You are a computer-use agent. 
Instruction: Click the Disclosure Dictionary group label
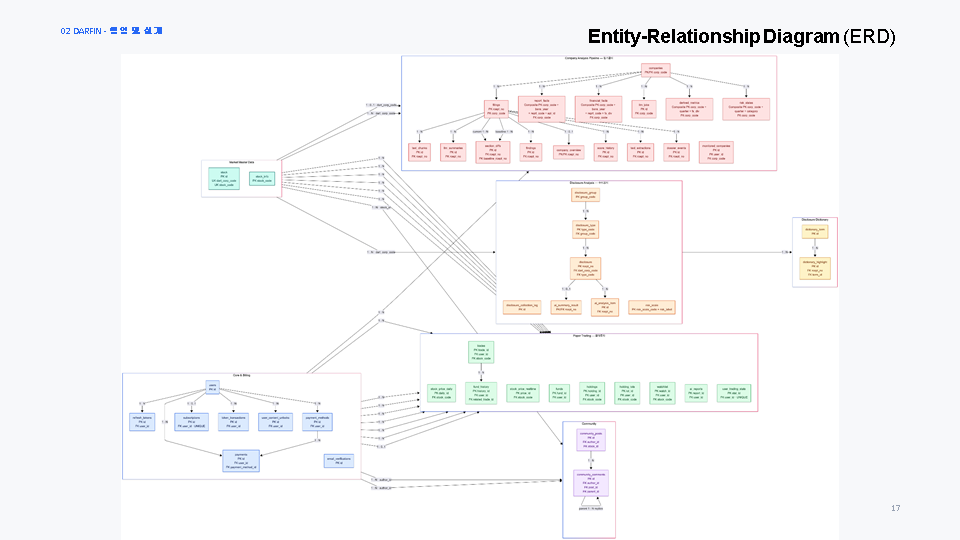(x=815, y=220)
